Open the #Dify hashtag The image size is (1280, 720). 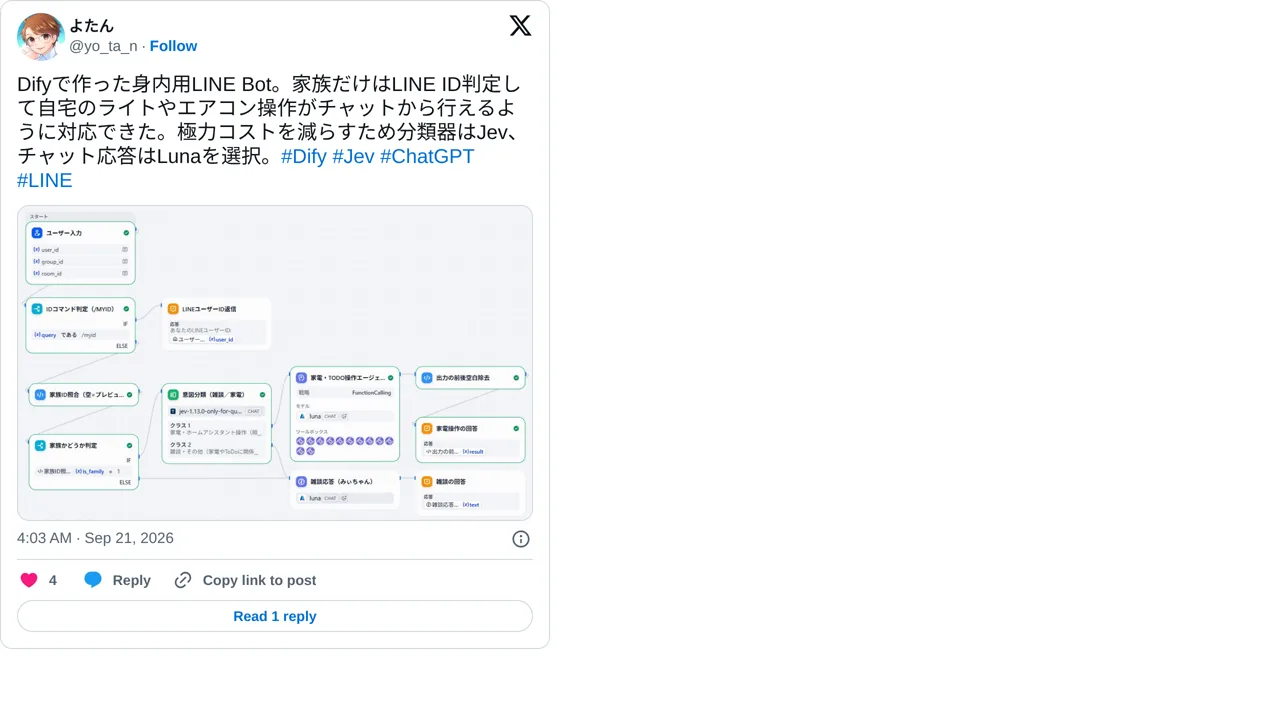tap(304, 156)
